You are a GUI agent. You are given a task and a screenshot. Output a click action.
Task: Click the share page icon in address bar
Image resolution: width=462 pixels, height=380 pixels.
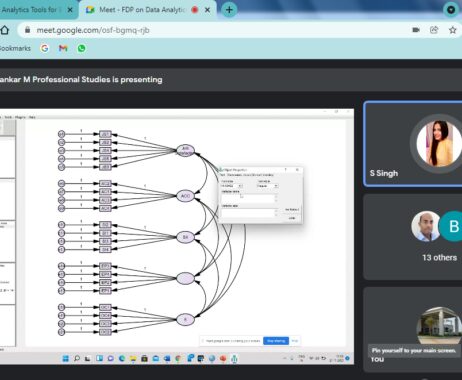click(434, 30)
